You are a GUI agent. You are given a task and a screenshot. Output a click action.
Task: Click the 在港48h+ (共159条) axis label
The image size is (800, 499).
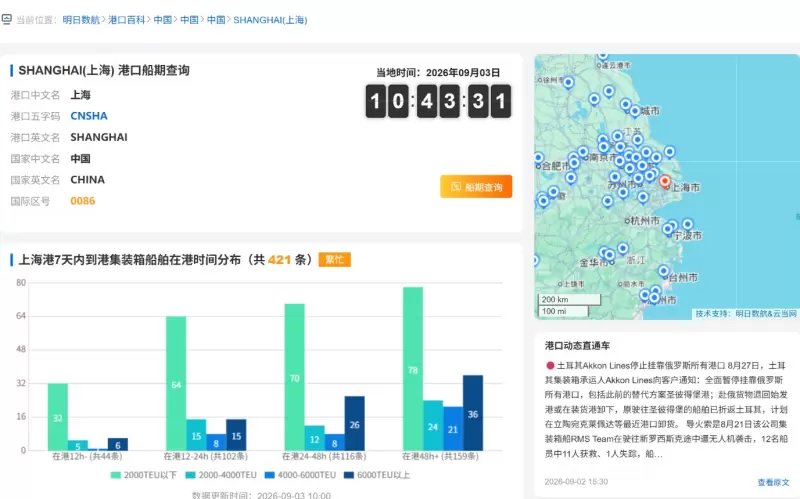440,456
